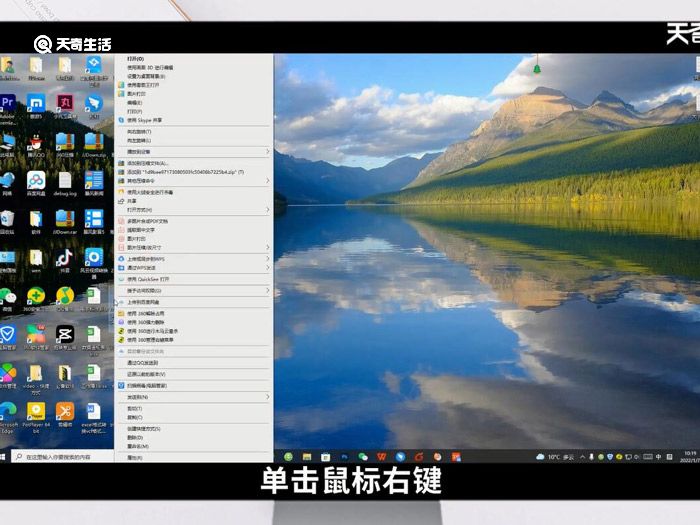Show hidden tray icons chevron
The height and width of the screenshot is (525, 700).
(x=583, y=457)
